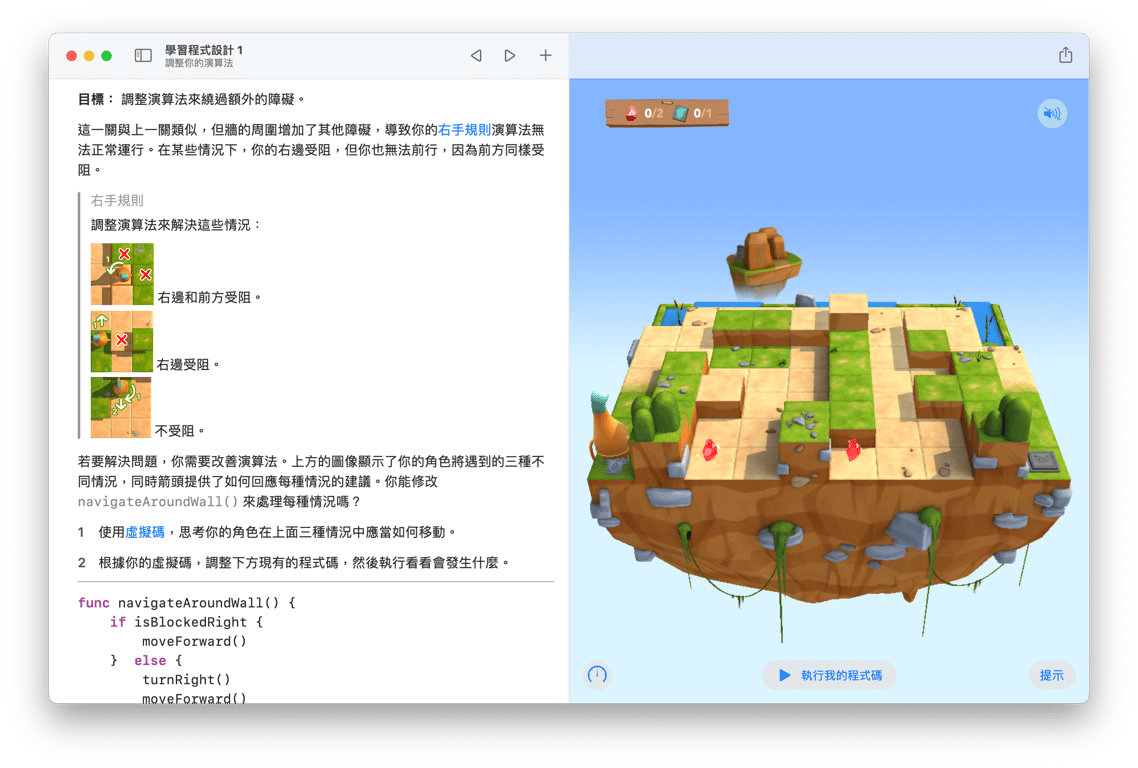
Task: Run the code with 執行我的程式碼 button
Action: [829, 675]
